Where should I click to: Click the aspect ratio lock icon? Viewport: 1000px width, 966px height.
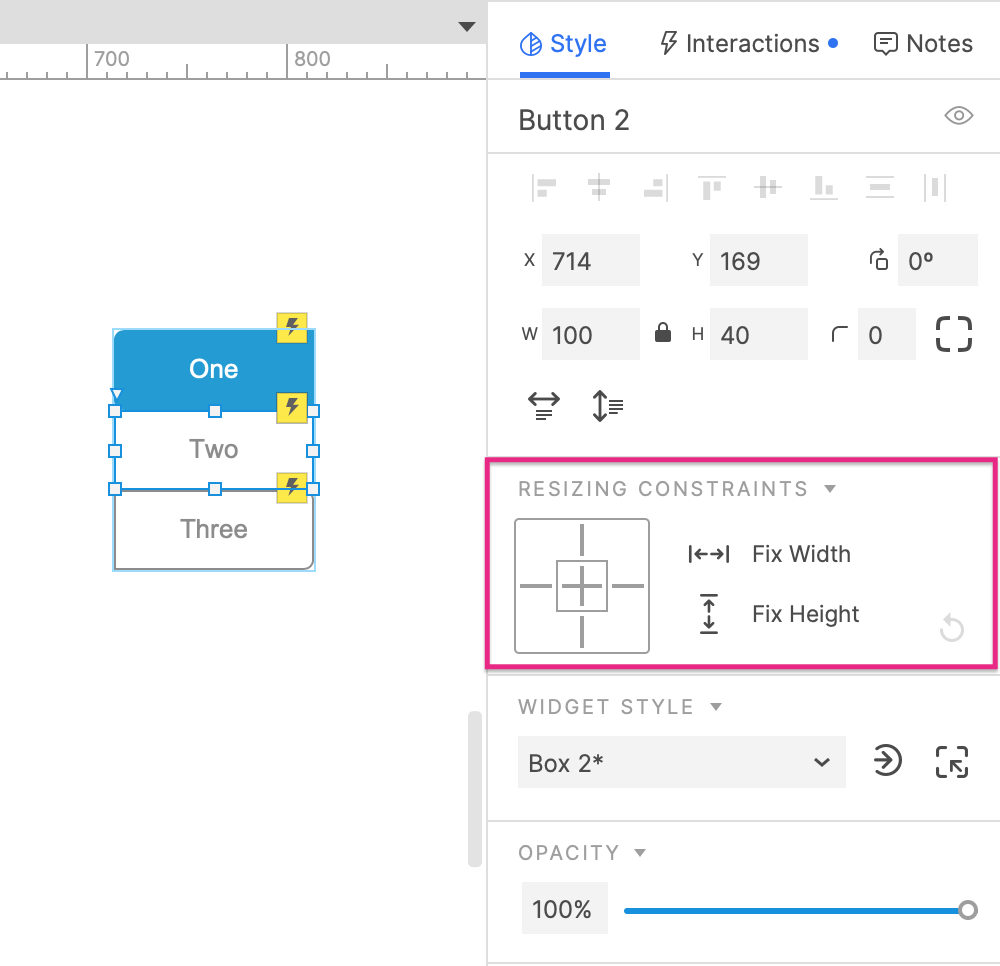click(663, 334)
